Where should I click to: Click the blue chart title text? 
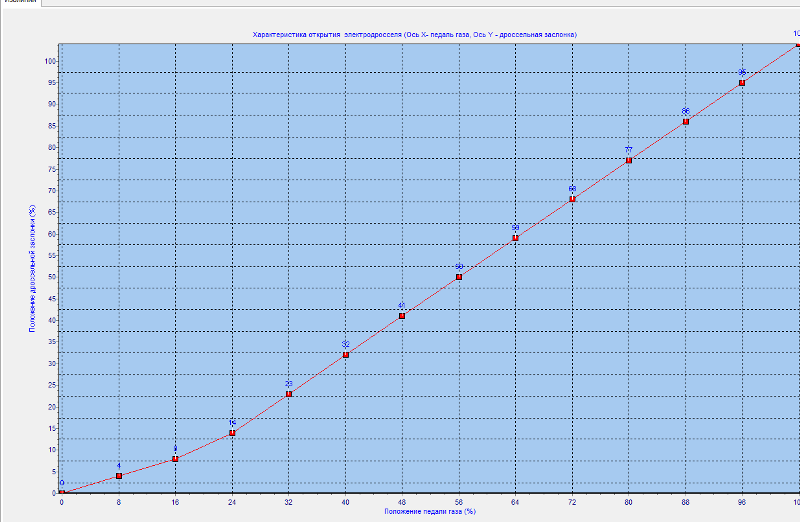pyautogui.click(x=414, y=35)
